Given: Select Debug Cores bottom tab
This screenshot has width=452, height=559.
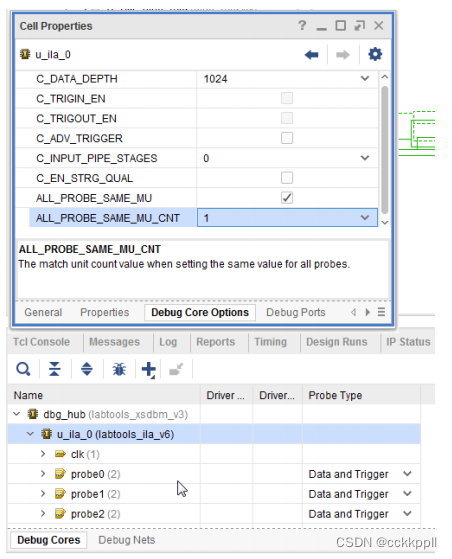Looking at the screenshot, I should pyautogui.click(x=48, y=540).
